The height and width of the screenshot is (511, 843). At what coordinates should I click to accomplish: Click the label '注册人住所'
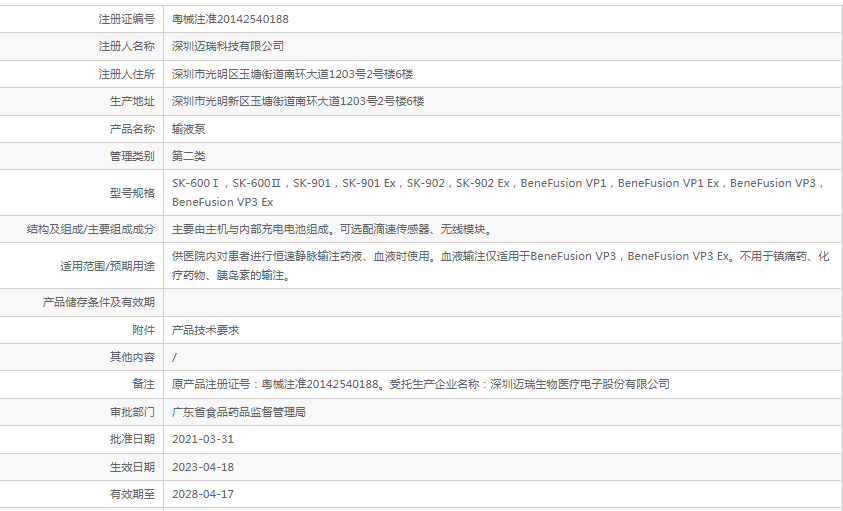point(126,74)
